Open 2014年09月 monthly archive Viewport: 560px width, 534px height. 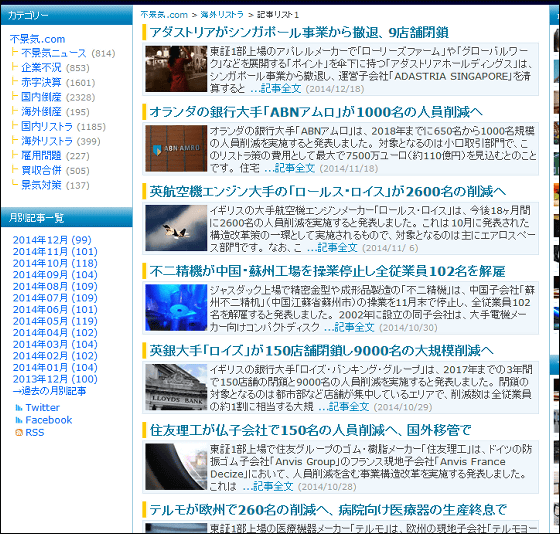[x=55, y=275]
